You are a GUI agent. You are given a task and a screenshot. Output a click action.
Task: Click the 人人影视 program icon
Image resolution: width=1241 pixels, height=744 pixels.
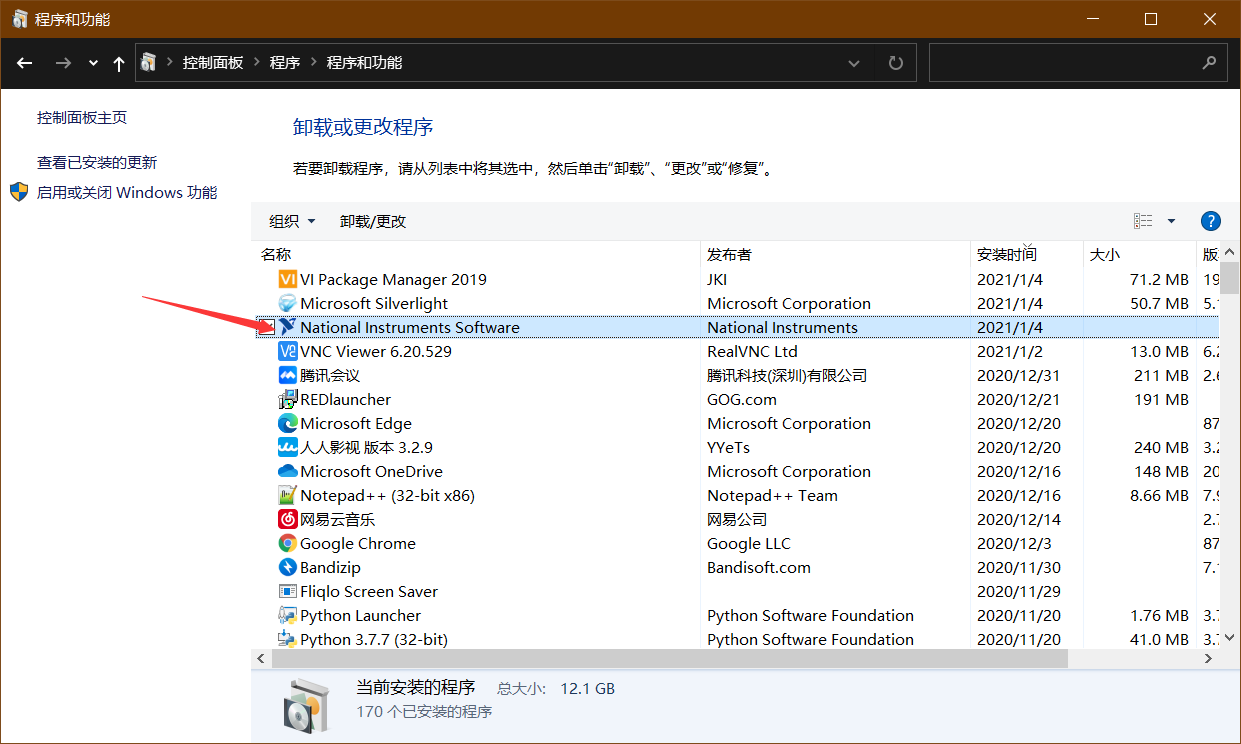tap(287, 447)
